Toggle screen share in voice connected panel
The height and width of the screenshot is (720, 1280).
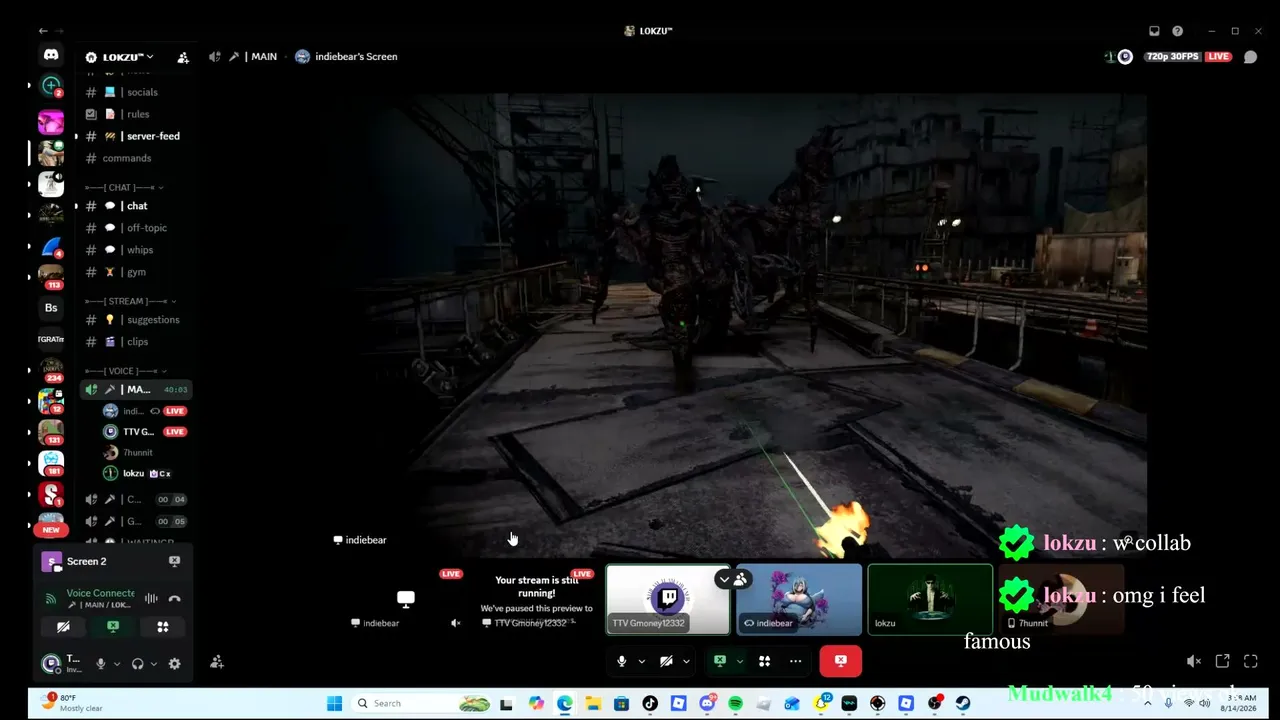point(113,627)
